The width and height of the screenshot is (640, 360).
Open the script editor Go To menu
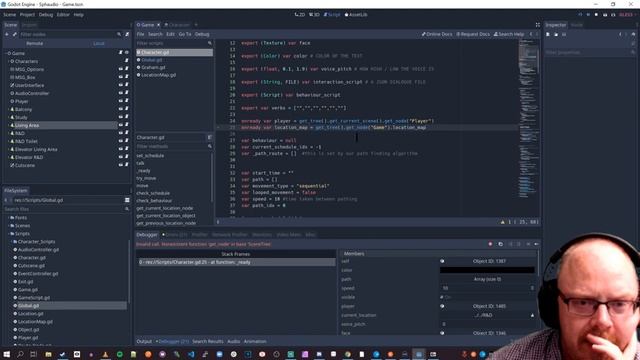tap(184, 34)
